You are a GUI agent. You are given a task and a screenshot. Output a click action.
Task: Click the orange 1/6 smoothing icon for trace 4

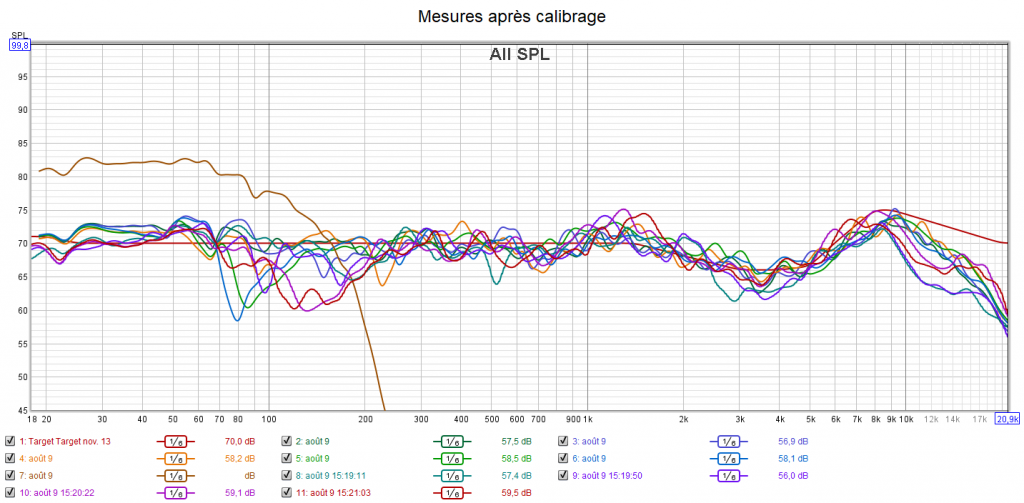[x=176, y=458]
